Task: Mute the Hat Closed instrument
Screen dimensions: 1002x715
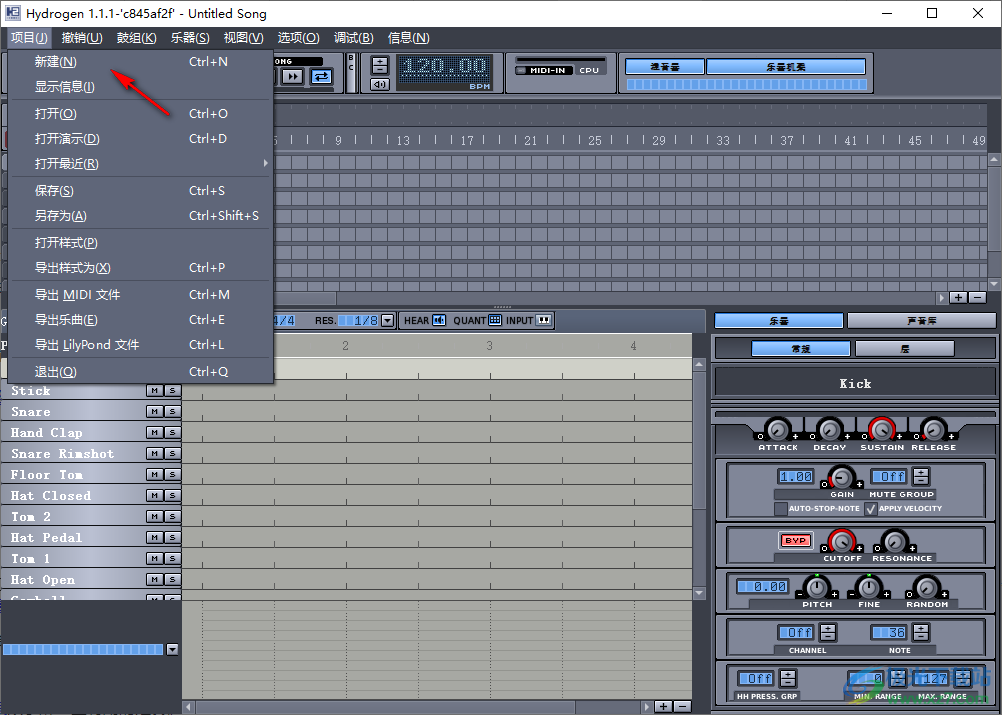Action: click(155, 496)
